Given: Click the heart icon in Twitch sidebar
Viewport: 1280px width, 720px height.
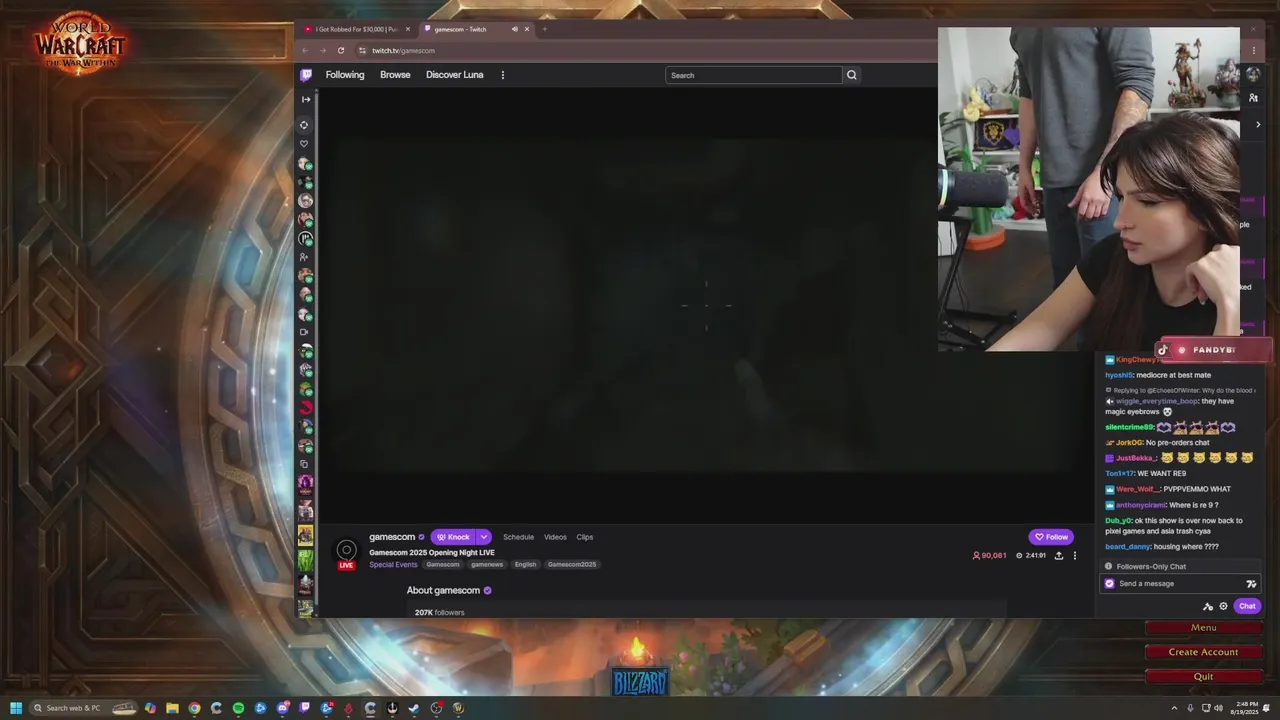Looking at the screenshot, I should [x=305, y=143].
